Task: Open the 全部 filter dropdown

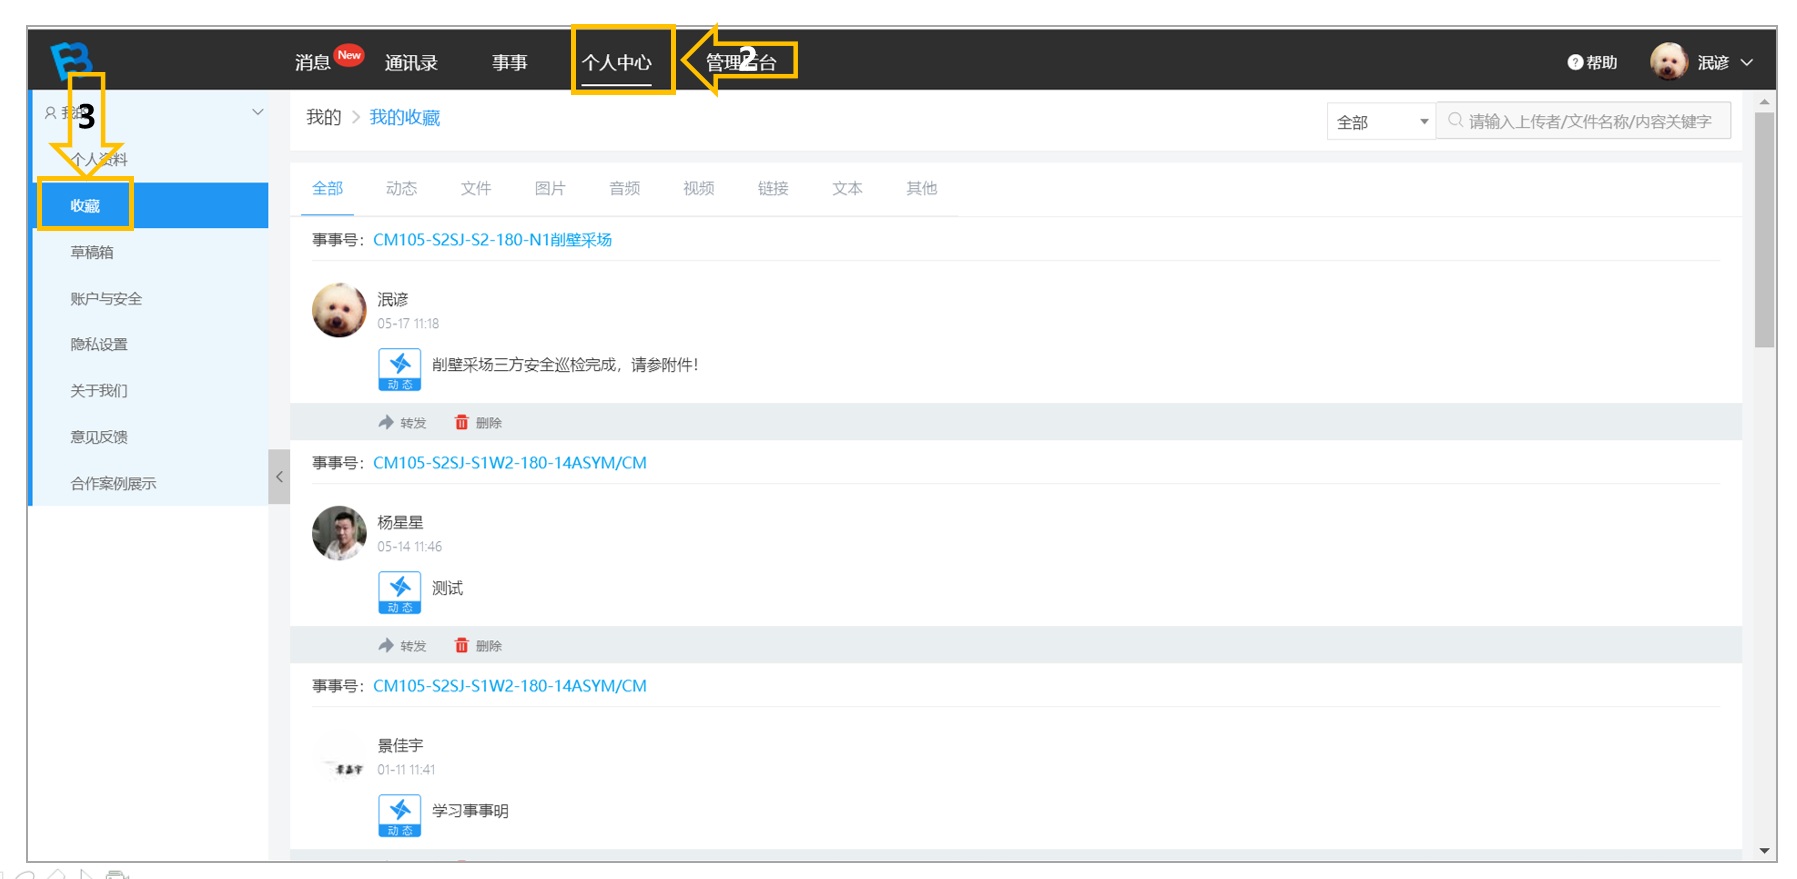Action: point(1381,122)
